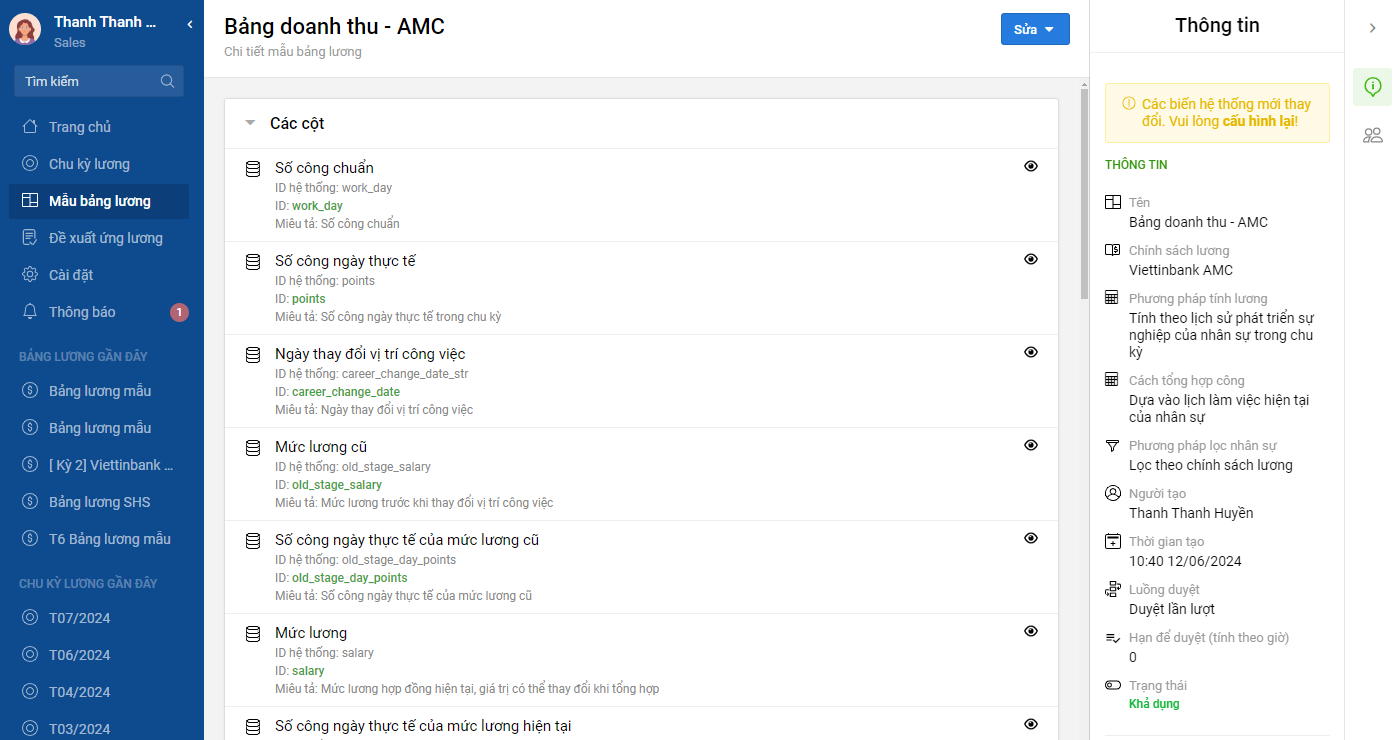
Task: Focus the Tìm kiếm search field
Action: click(x=99, y=81)
